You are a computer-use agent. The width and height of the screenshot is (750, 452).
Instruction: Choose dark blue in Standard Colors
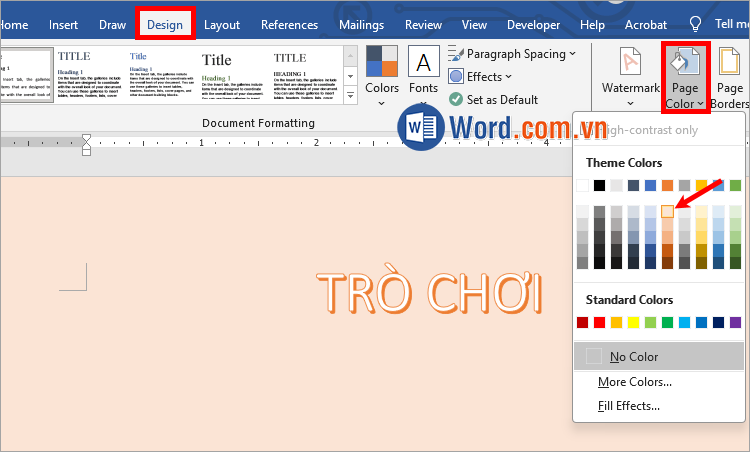point(718,322)
